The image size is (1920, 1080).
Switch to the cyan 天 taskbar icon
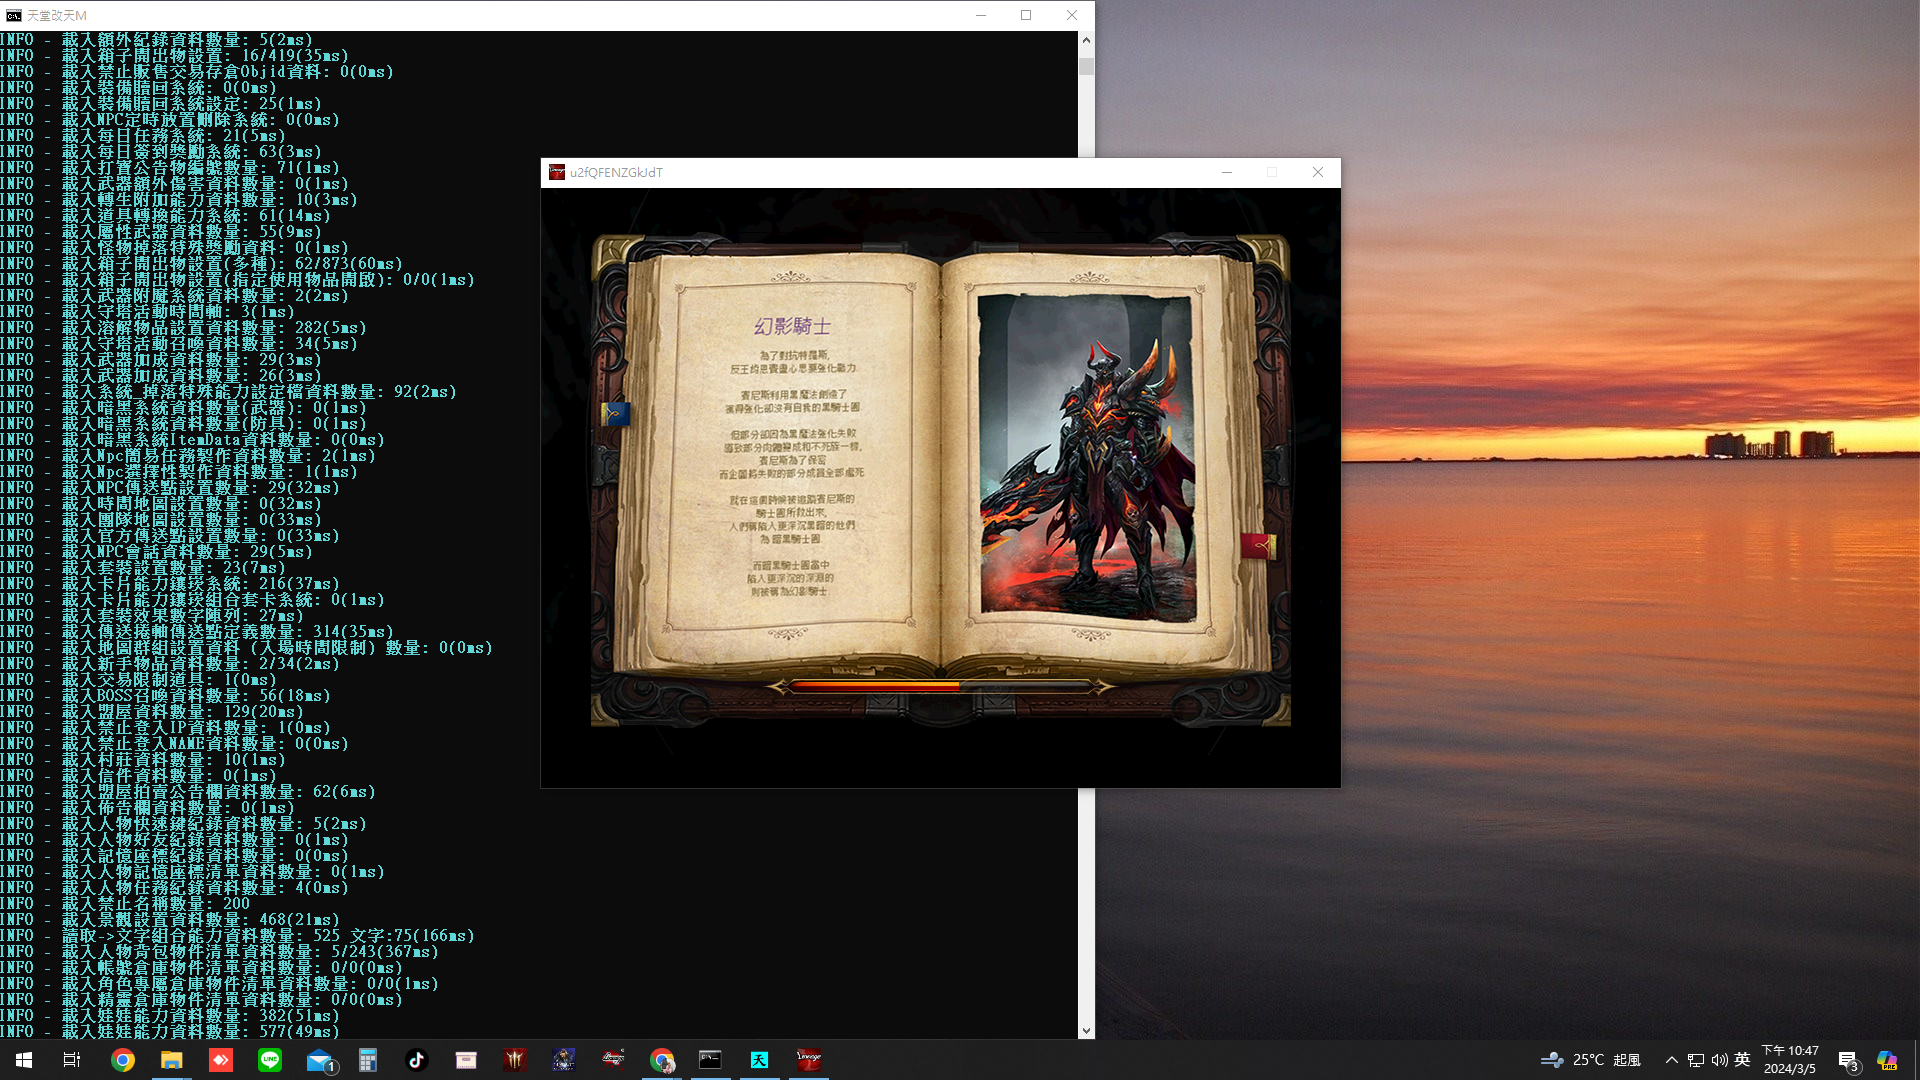tap(760, 1060)
